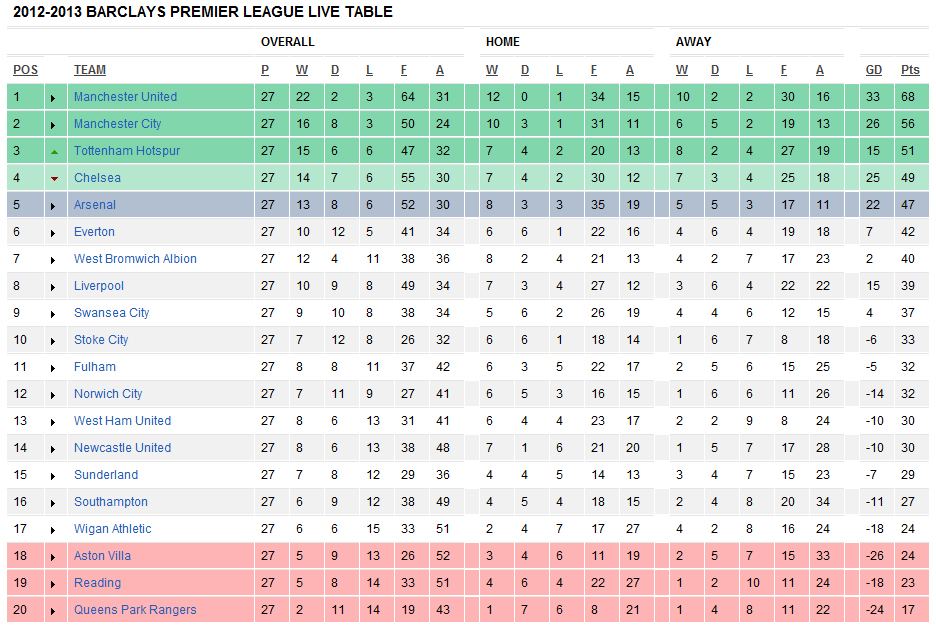
Task: Click the POS column header
Action: [25, 70]
